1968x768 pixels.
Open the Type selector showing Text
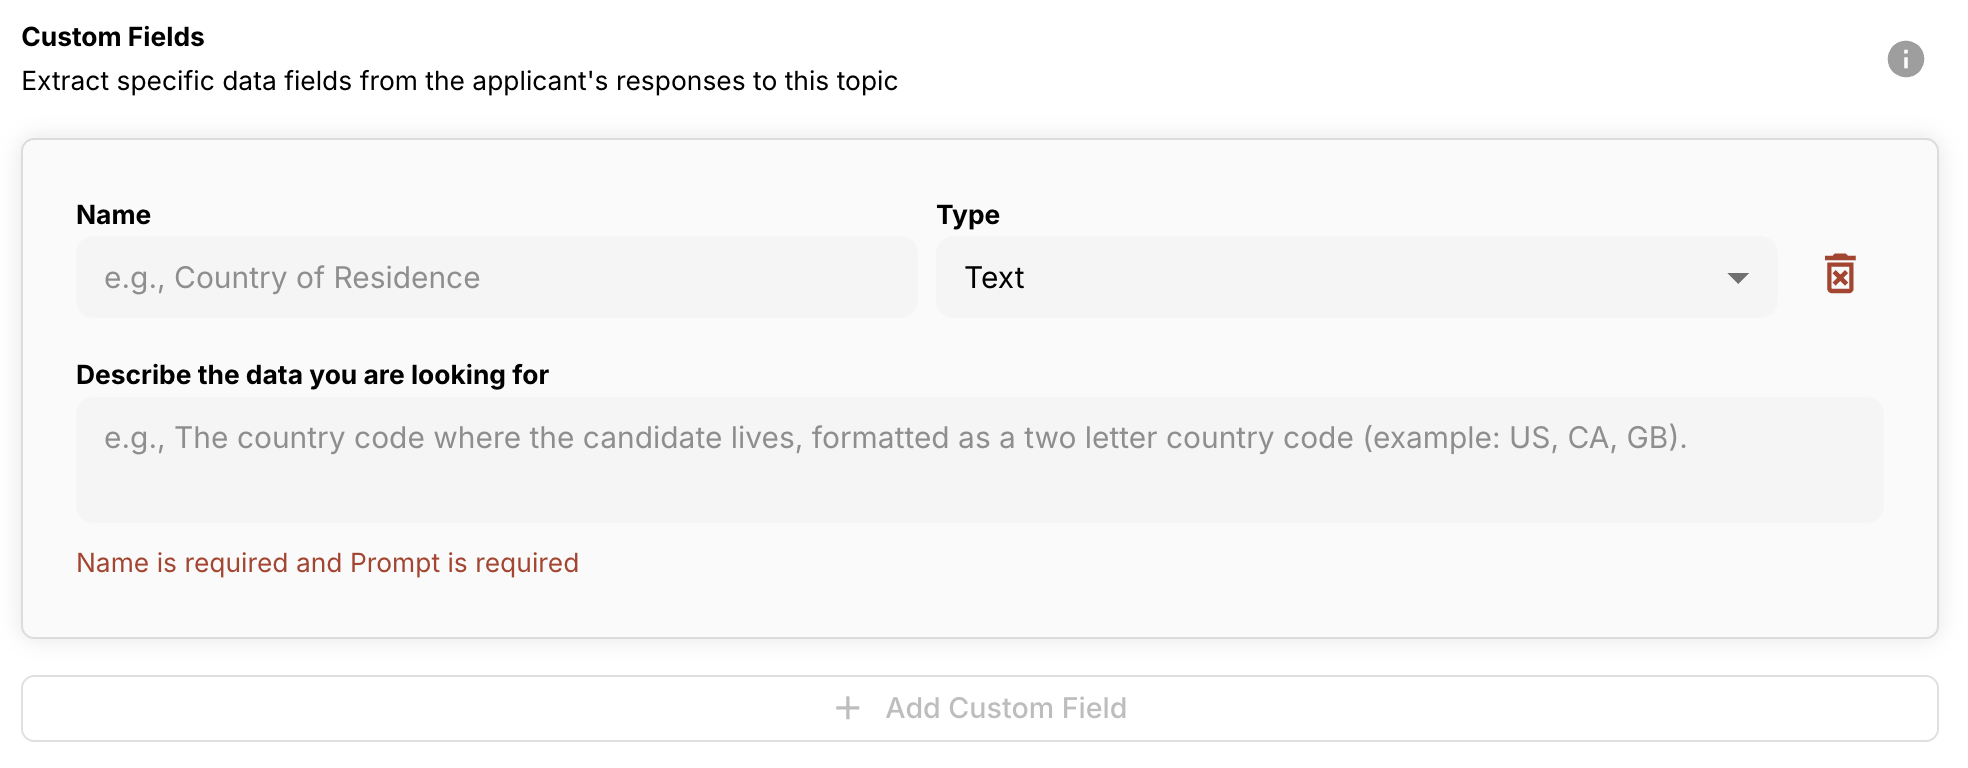tap(1355, 278)
